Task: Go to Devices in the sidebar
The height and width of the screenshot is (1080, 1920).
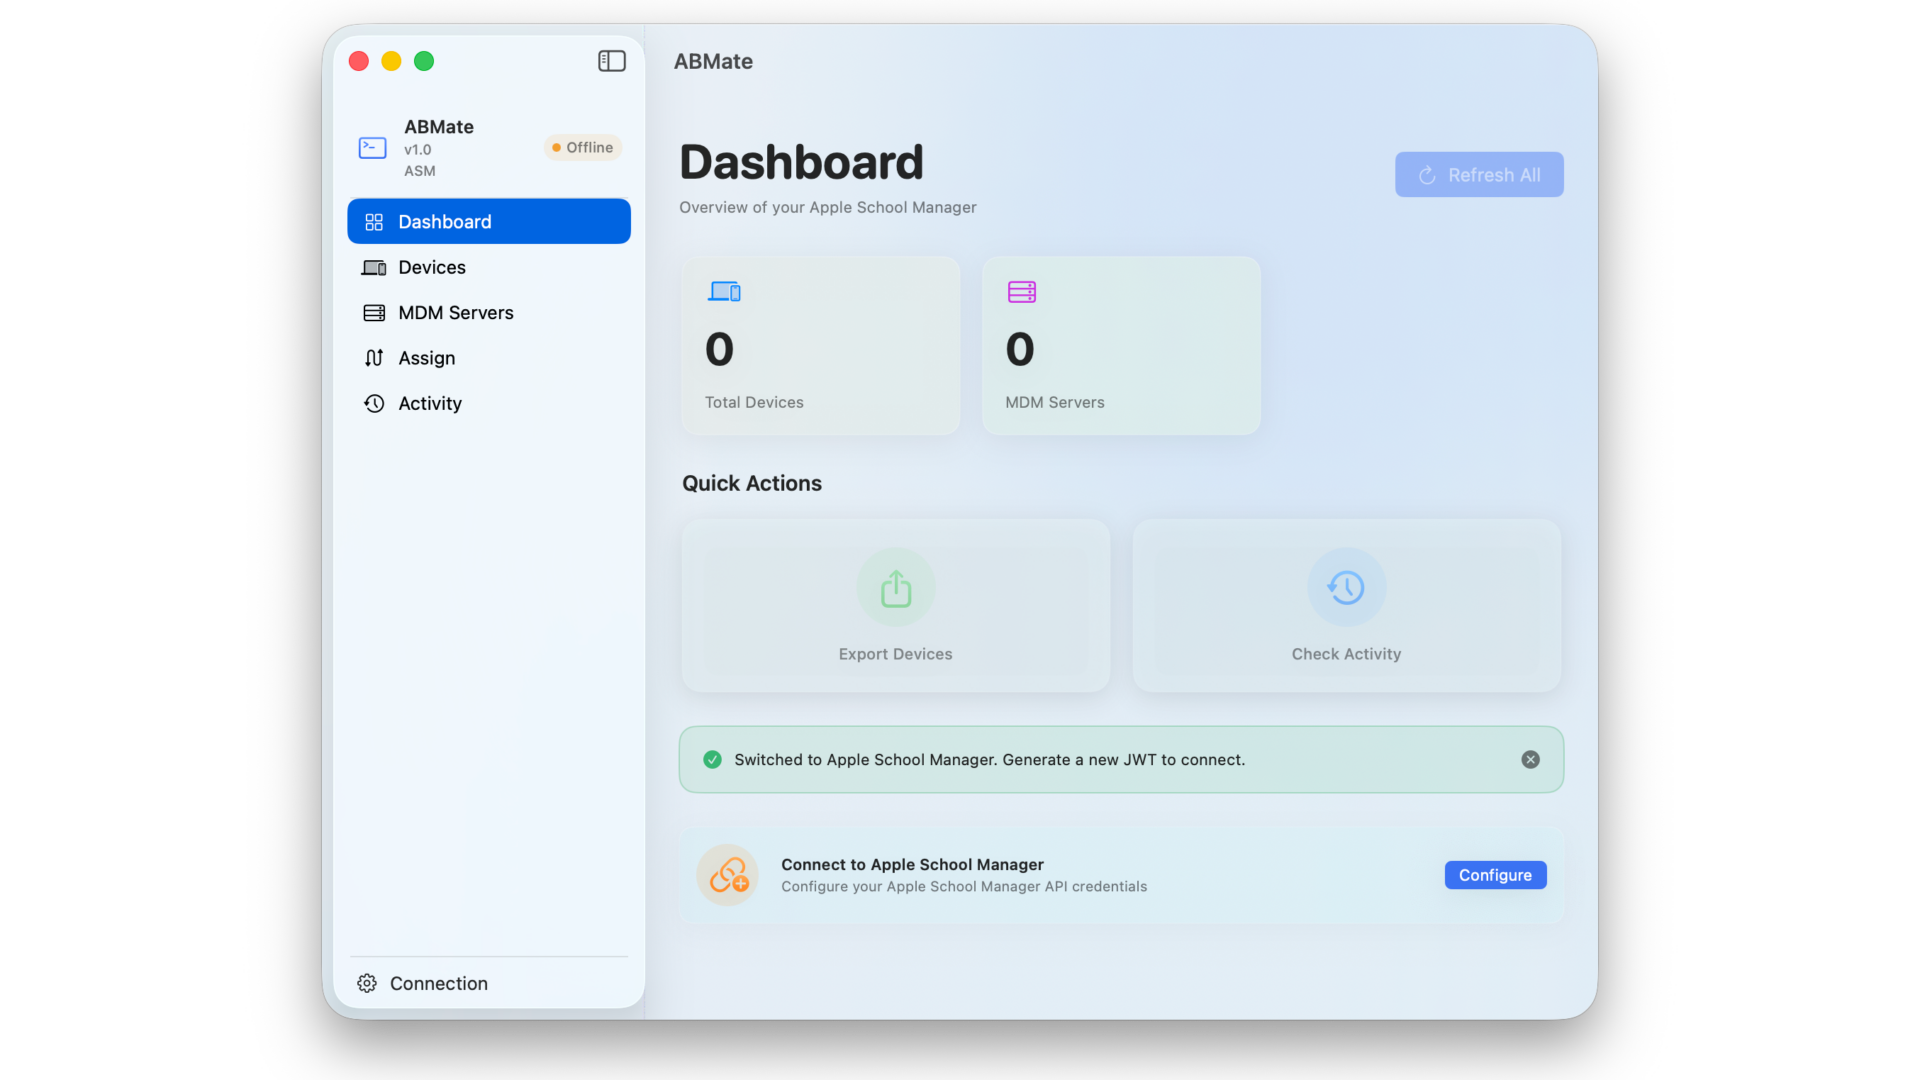Action: (489, 267)
